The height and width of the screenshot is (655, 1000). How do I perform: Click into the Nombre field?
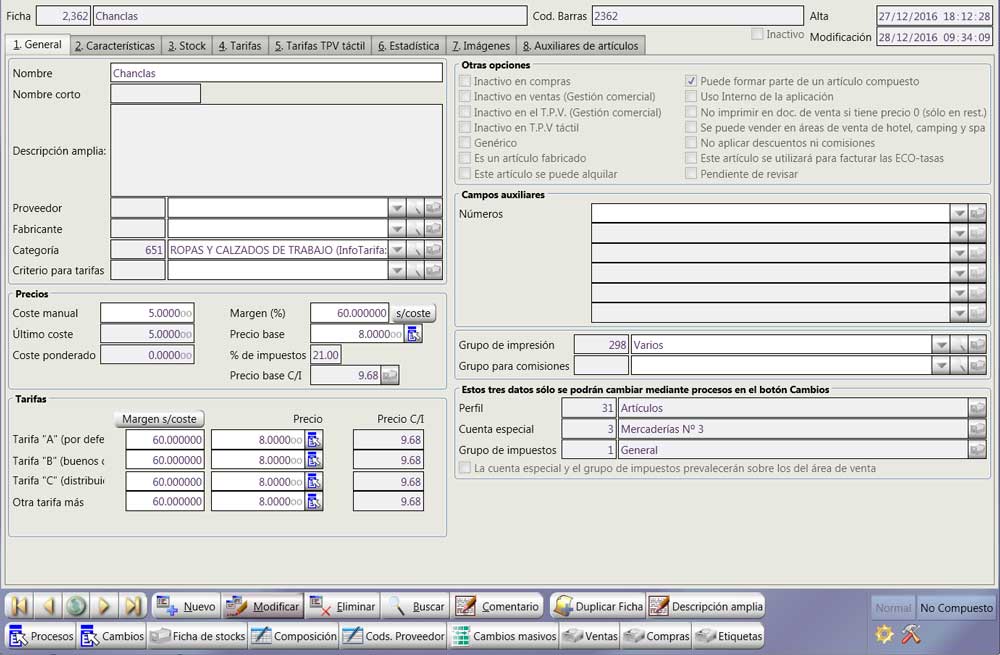[276, 73]
